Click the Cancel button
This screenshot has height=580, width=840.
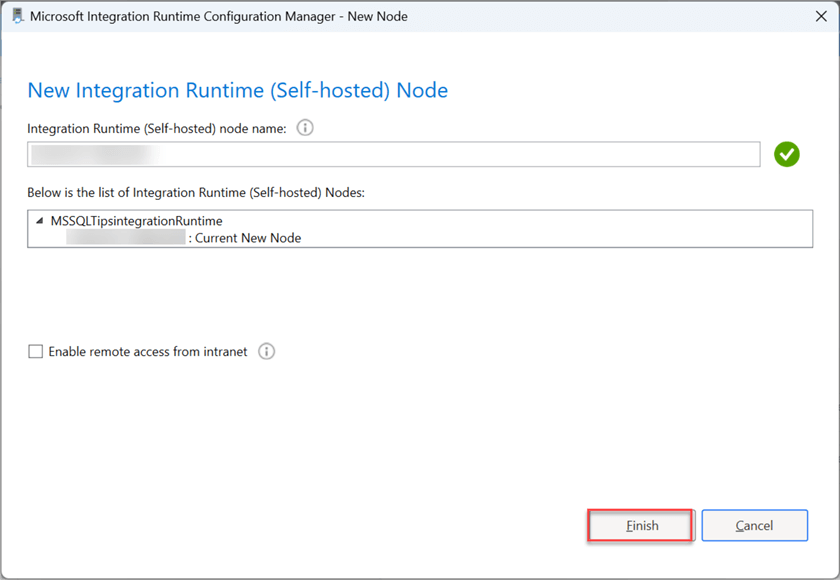(x=754, y=525)
